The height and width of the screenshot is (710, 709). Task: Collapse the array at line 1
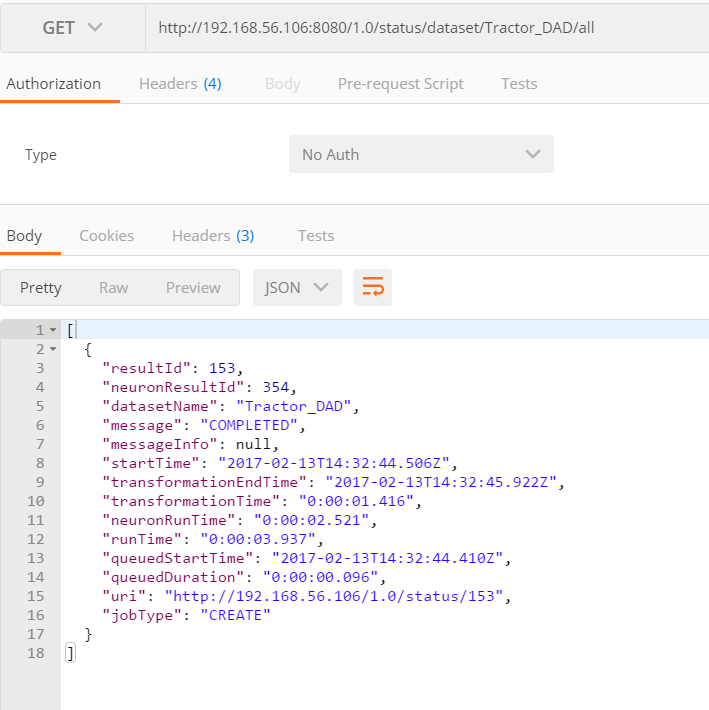[53, 330]
